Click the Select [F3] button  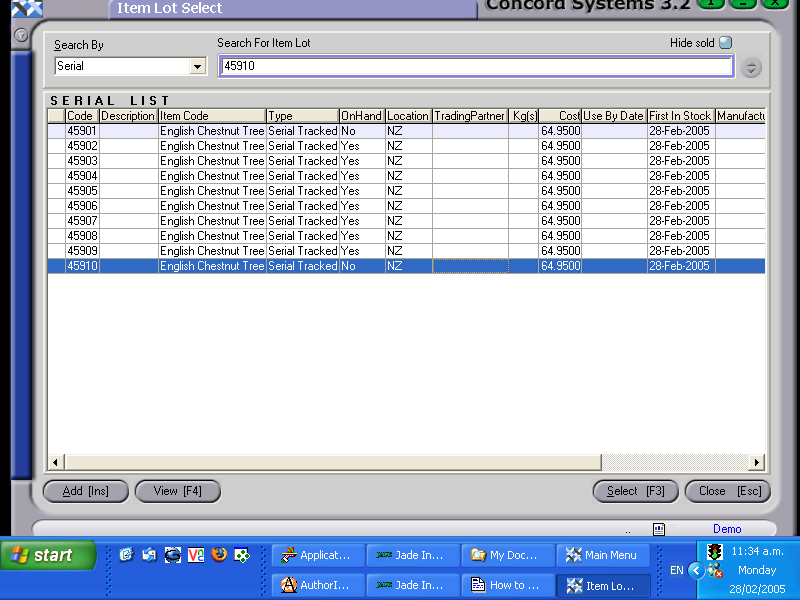coord(635,491)
